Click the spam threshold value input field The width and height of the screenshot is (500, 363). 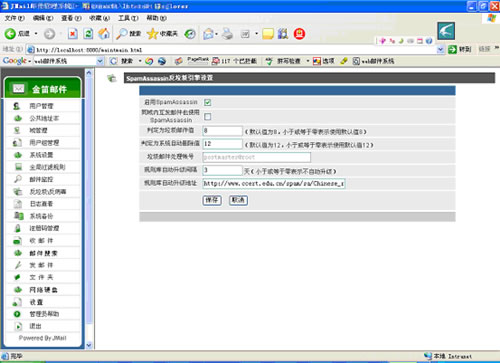[x=222, y=130]
